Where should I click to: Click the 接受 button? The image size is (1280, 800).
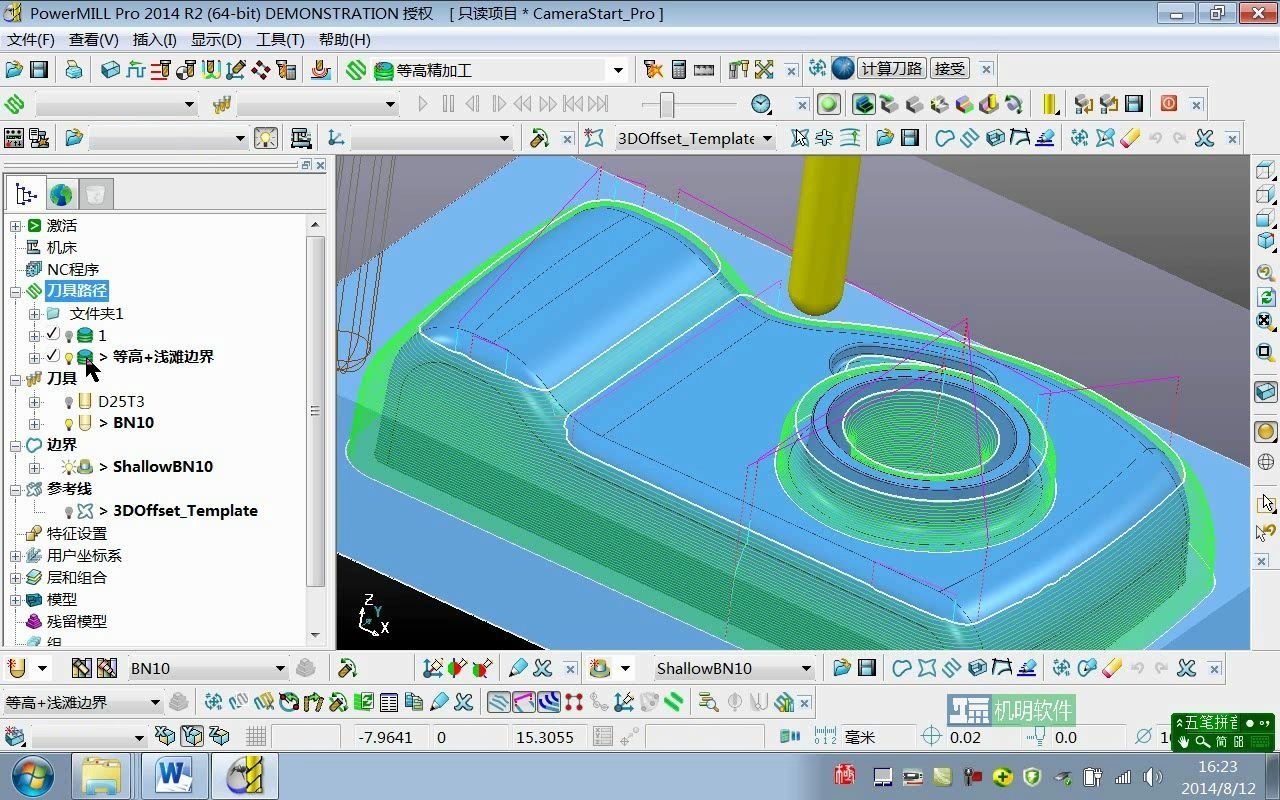[949, 68]
